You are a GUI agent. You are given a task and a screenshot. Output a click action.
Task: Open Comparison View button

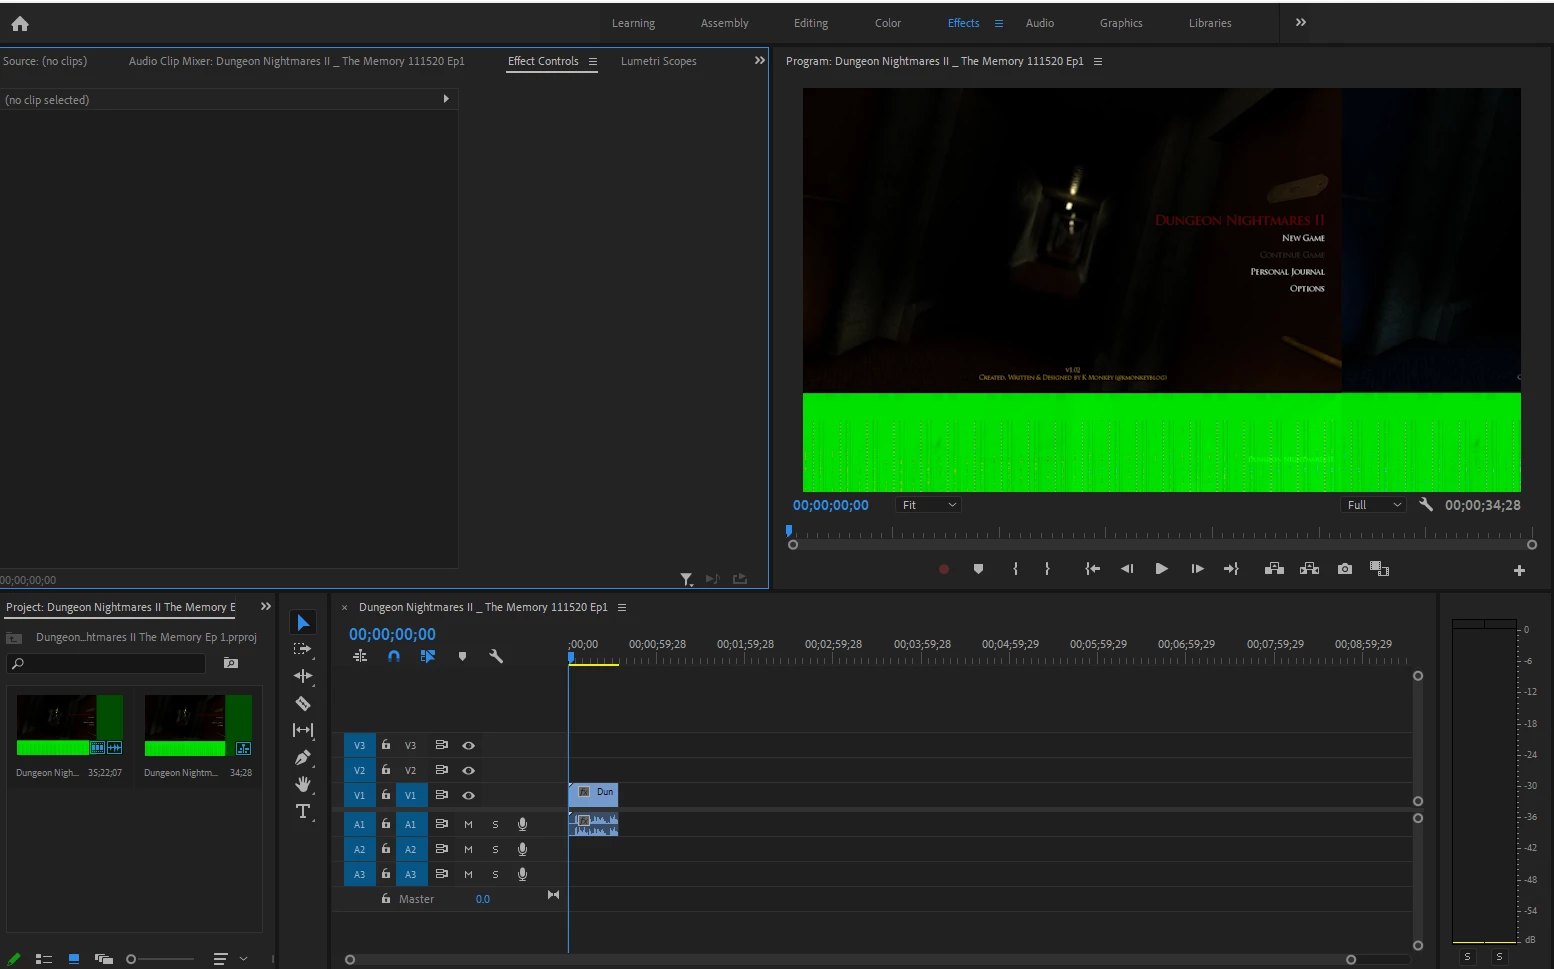click(x=1379, y=569)
